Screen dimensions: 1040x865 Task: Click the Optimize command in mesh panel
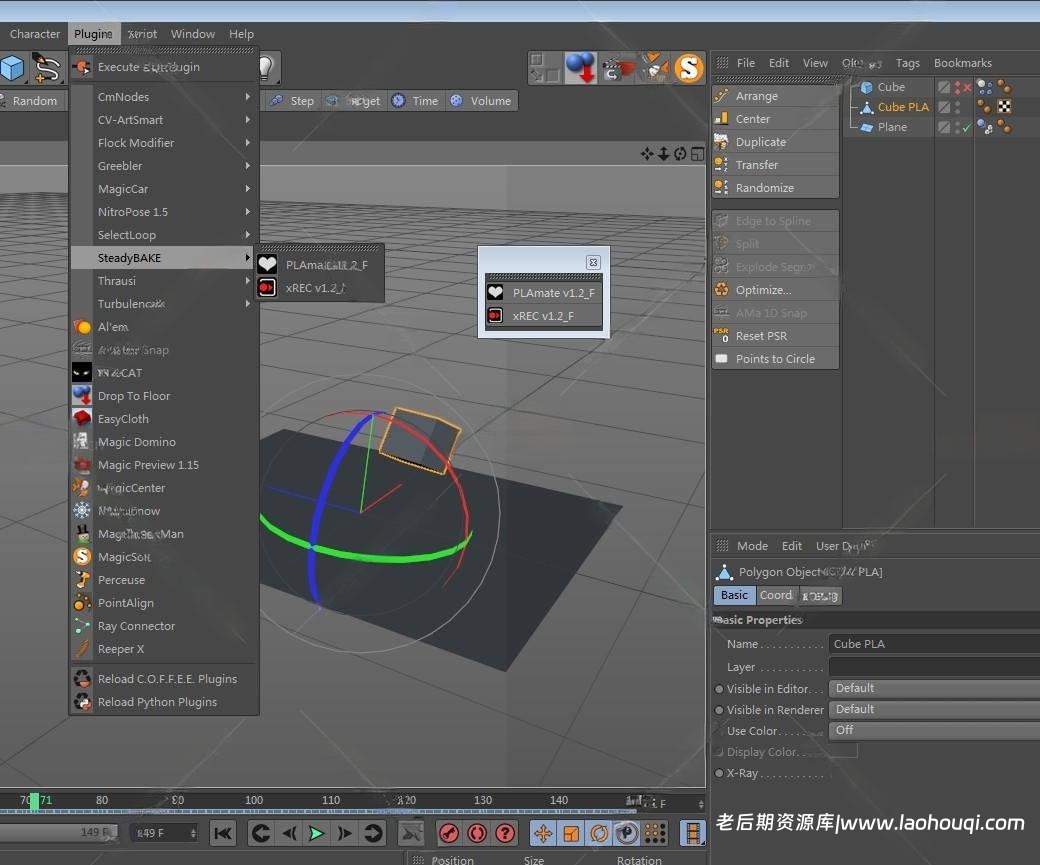tap(763, 290)
